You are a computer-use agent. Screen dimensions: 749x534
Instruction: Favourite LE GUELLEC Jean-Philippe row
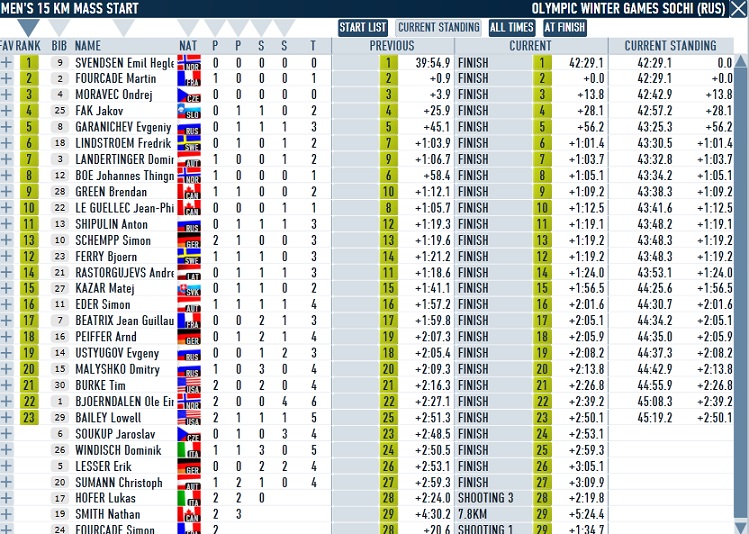pos(6,208)
